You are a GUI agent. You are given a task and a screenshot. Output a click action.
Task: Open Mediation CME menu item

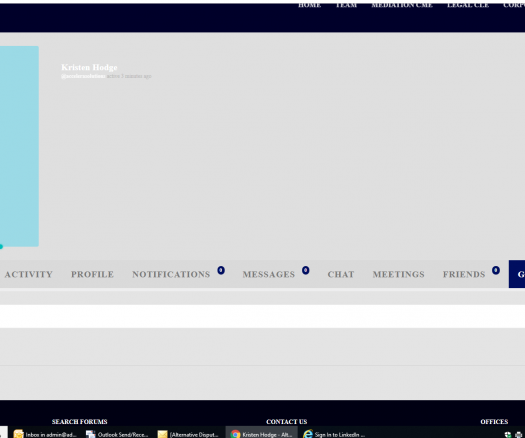coord(402,5)
